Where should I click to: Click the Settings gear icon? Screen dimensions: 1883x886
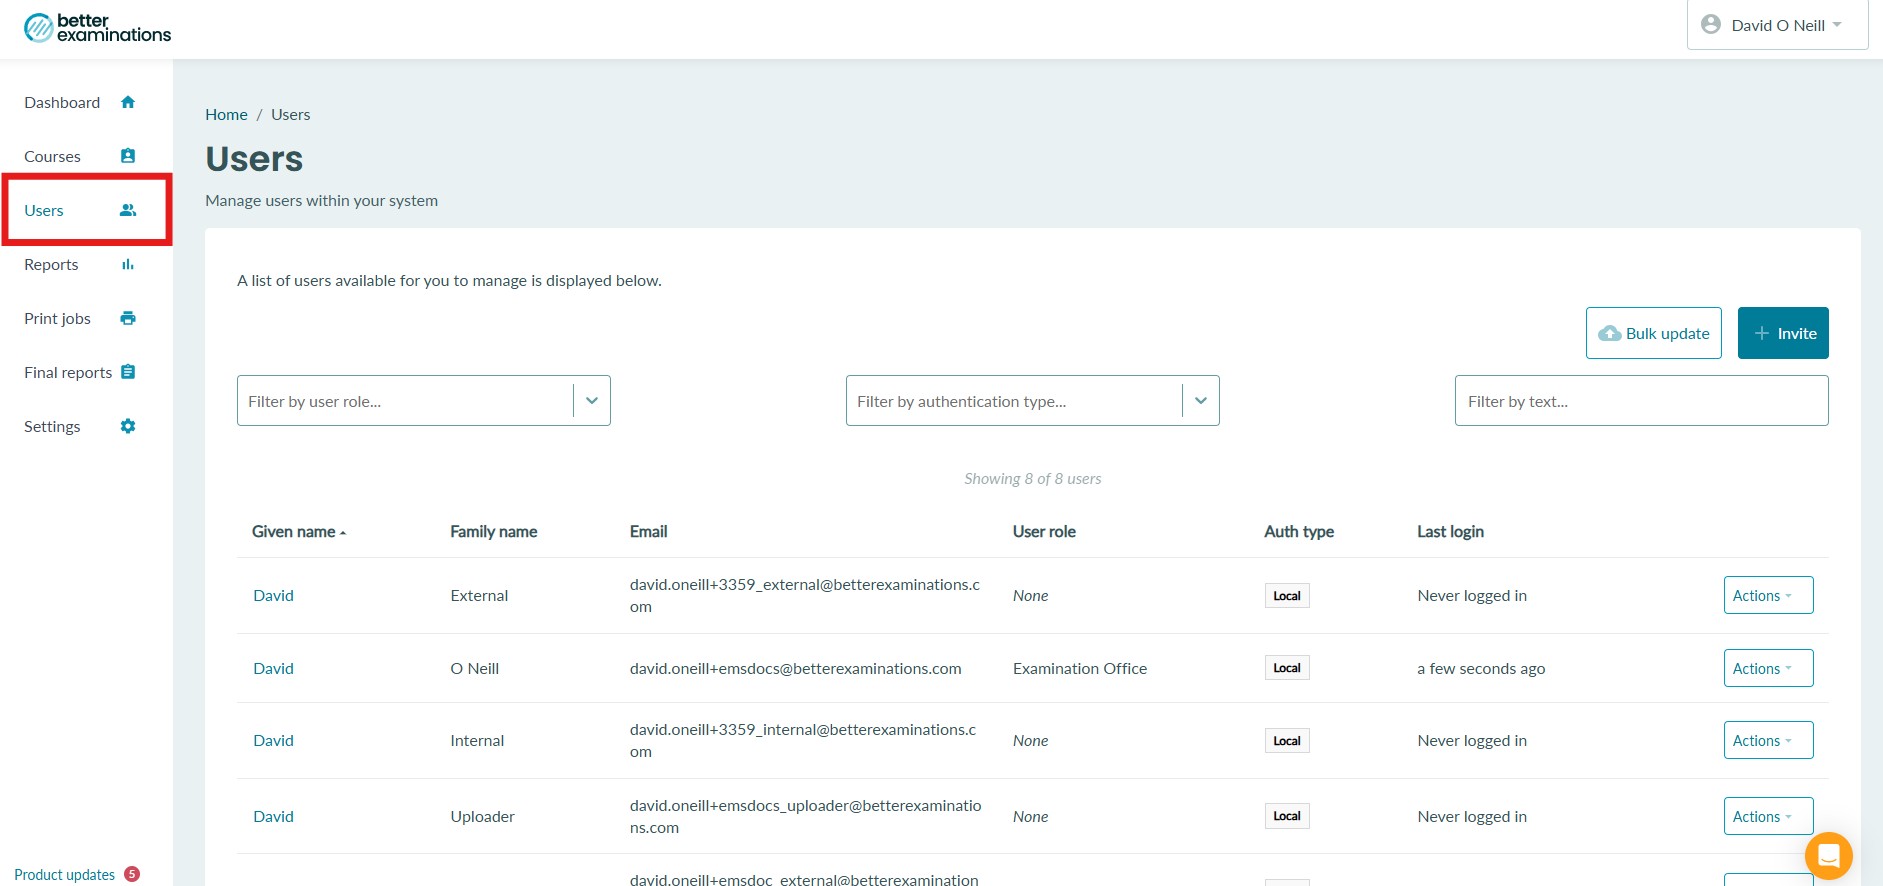(x=128, y=426)
